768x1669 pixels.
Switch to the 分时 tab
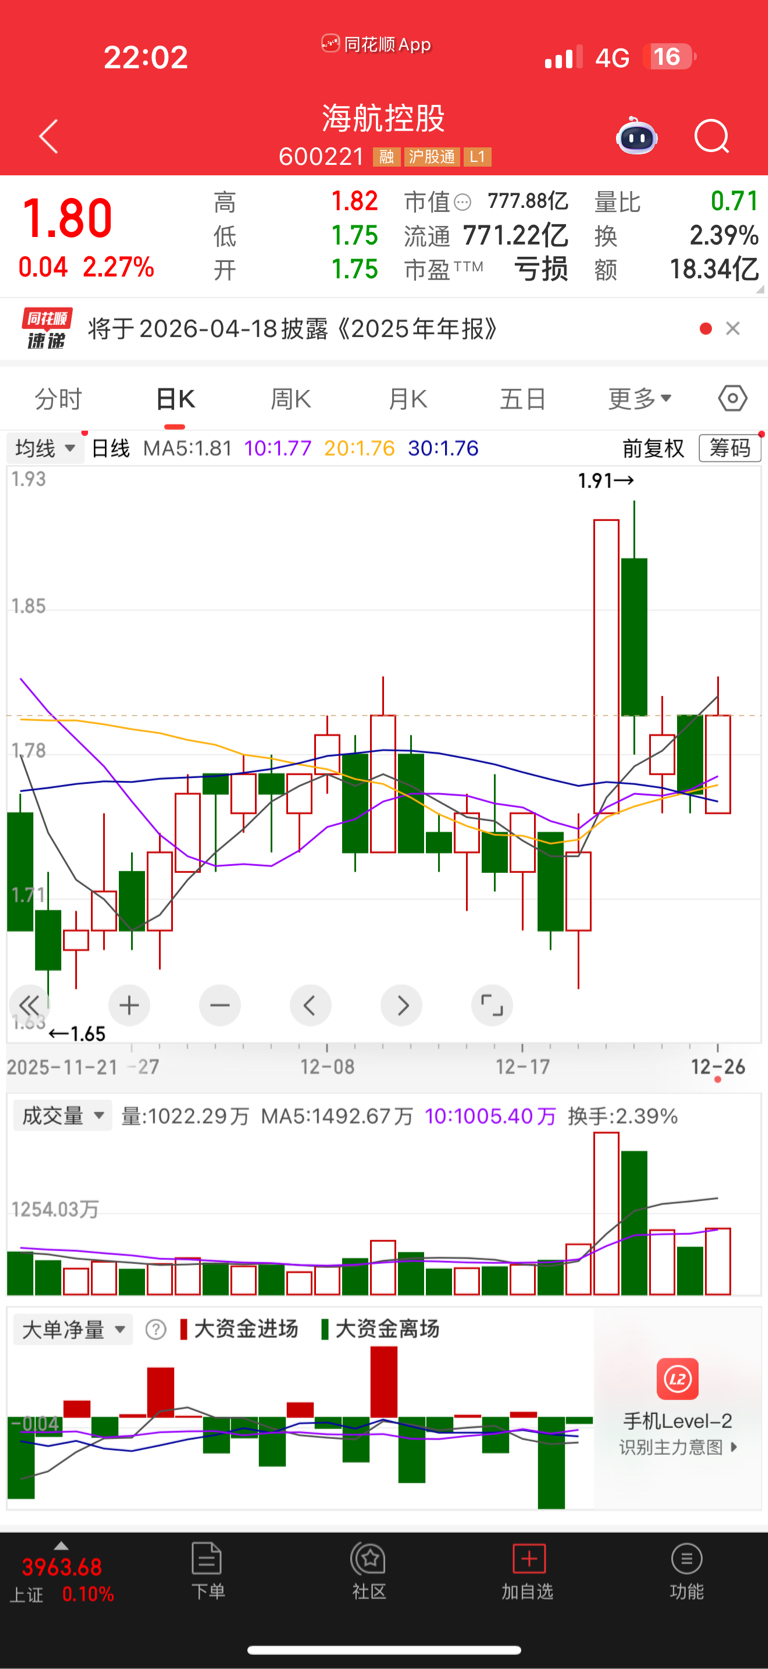[x=58, y=399]
